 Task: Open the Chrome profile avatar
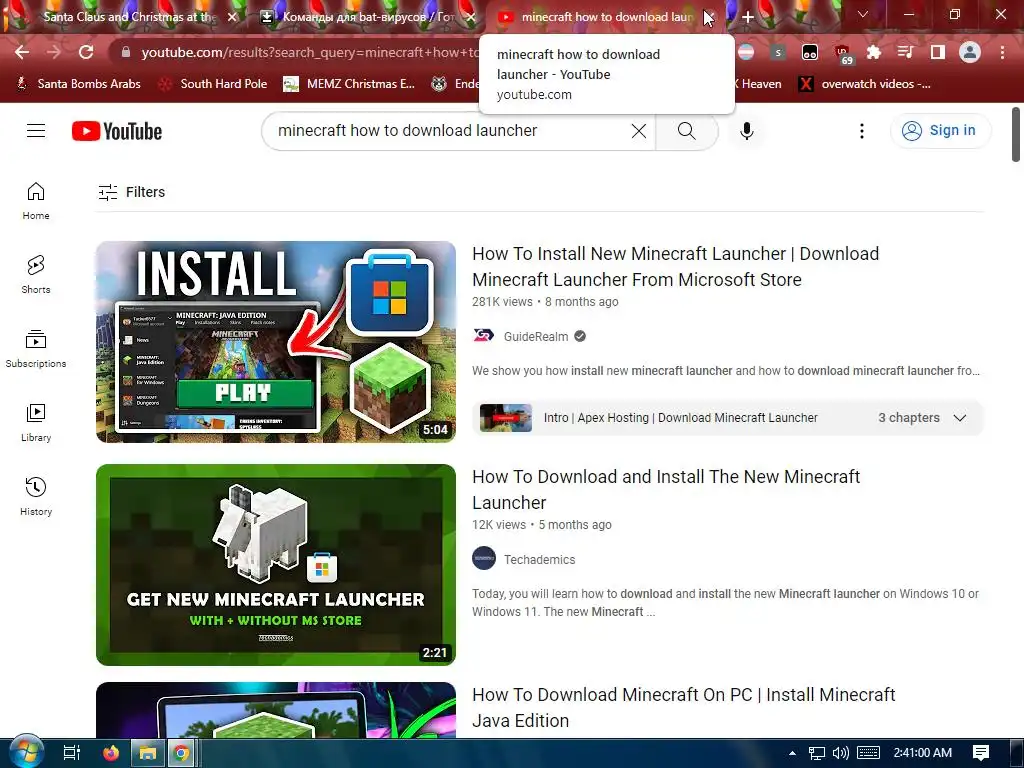(970, 52)
